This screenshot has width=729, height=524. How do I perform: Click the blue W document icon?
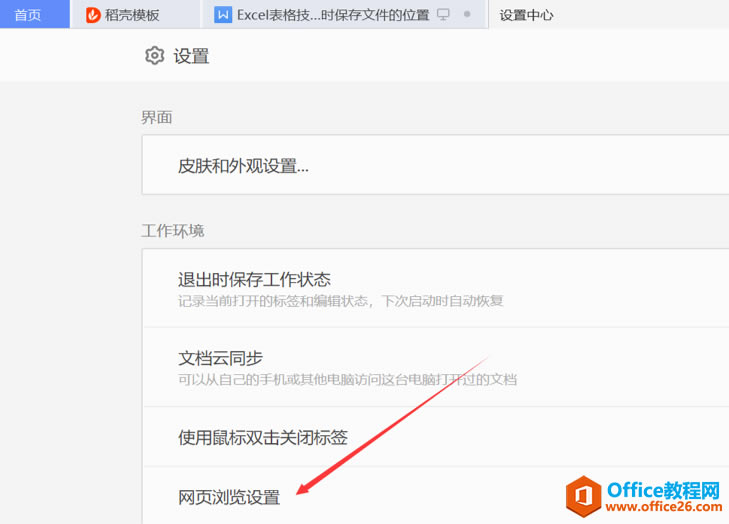point(223,15)
